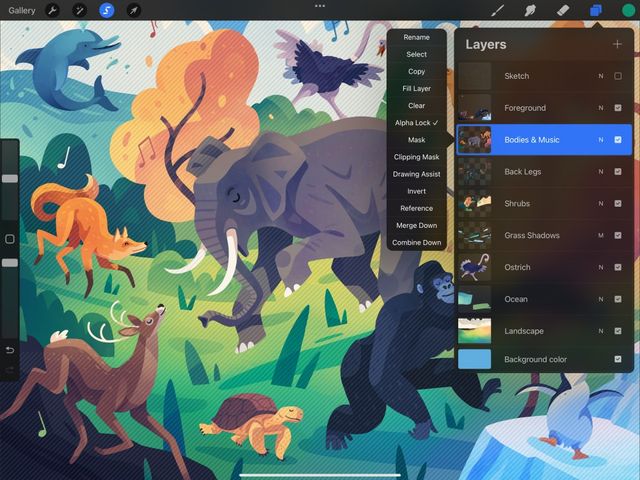
Task: Hide the Foreground layer
Action: 618,108
